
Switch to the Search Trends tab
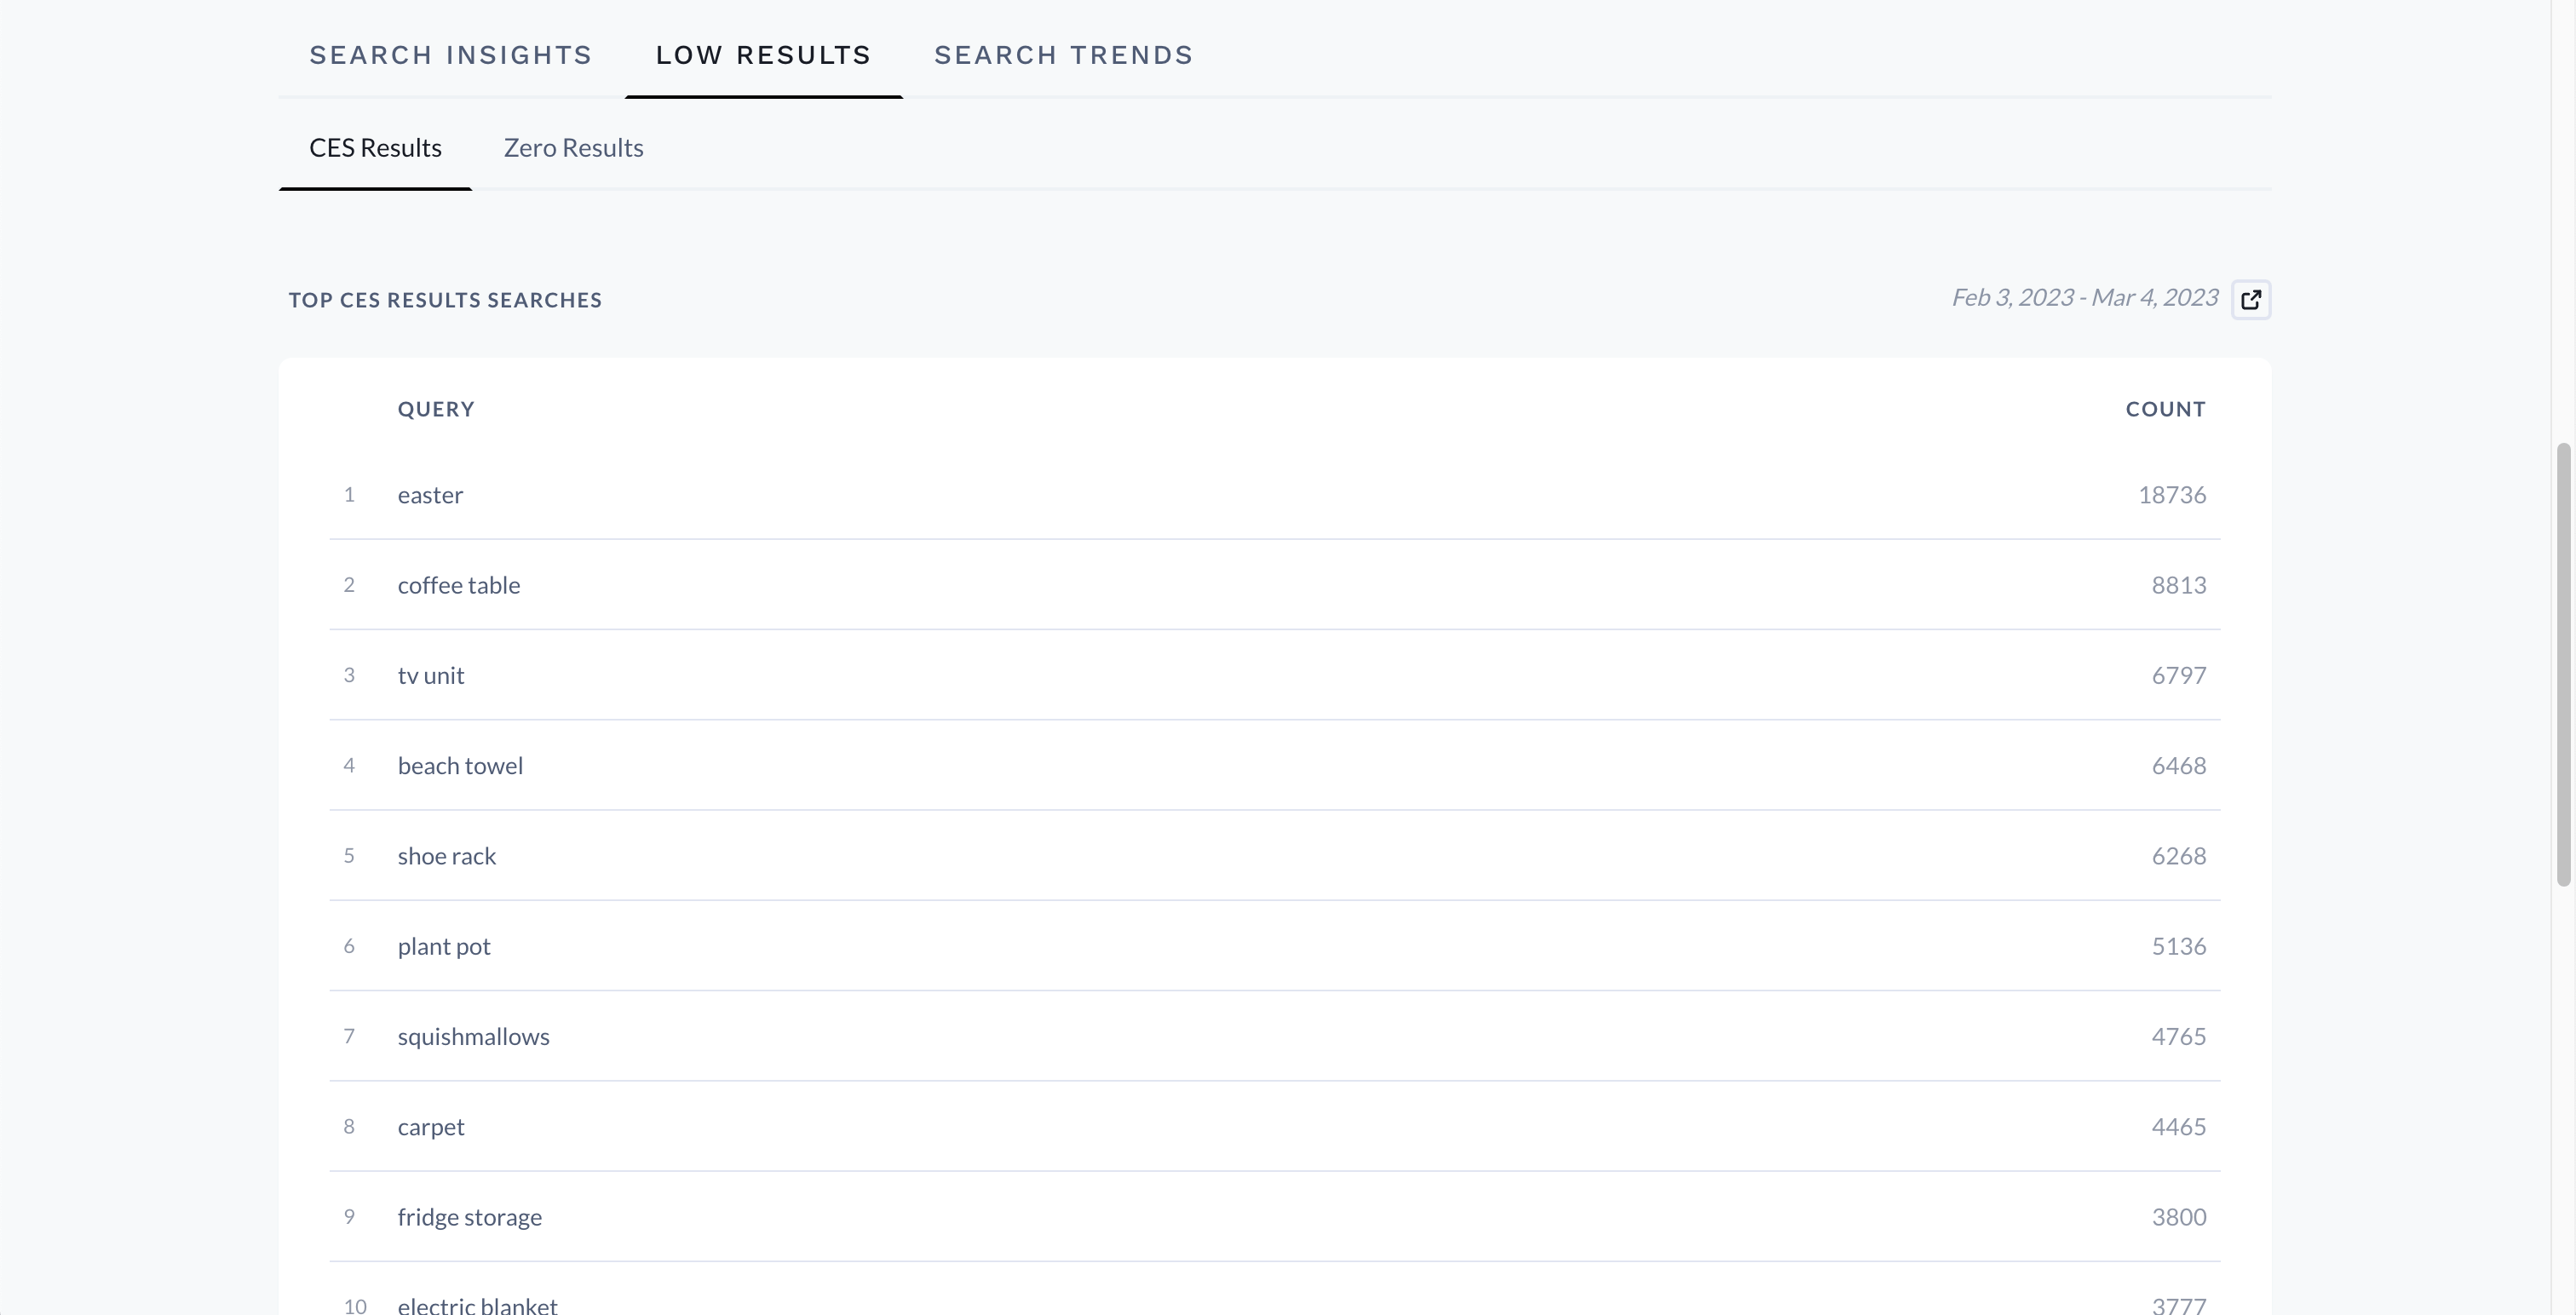coord(1063,55)
